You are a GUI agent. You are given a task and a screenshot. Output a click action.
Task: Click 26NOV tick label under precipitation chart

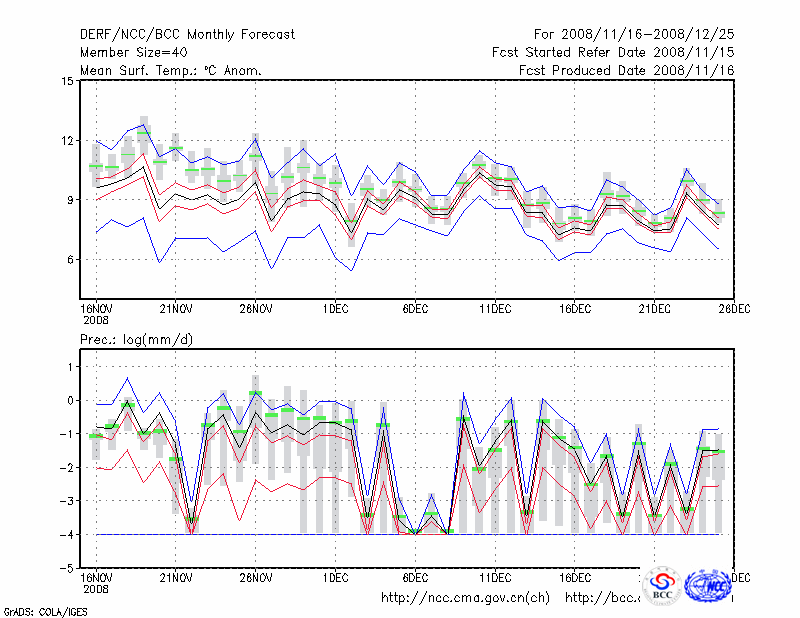click(255, 577)
